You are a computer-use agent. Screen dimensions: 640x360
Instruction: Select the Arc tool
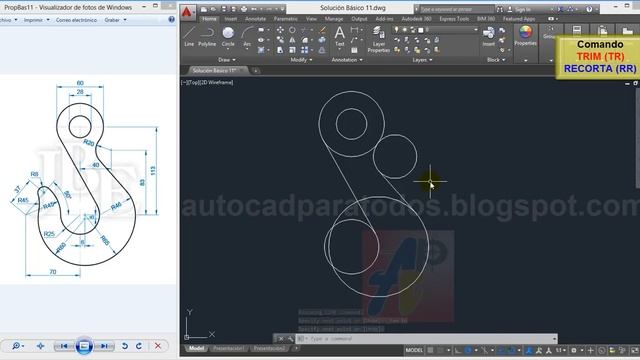tap(247, 36)
